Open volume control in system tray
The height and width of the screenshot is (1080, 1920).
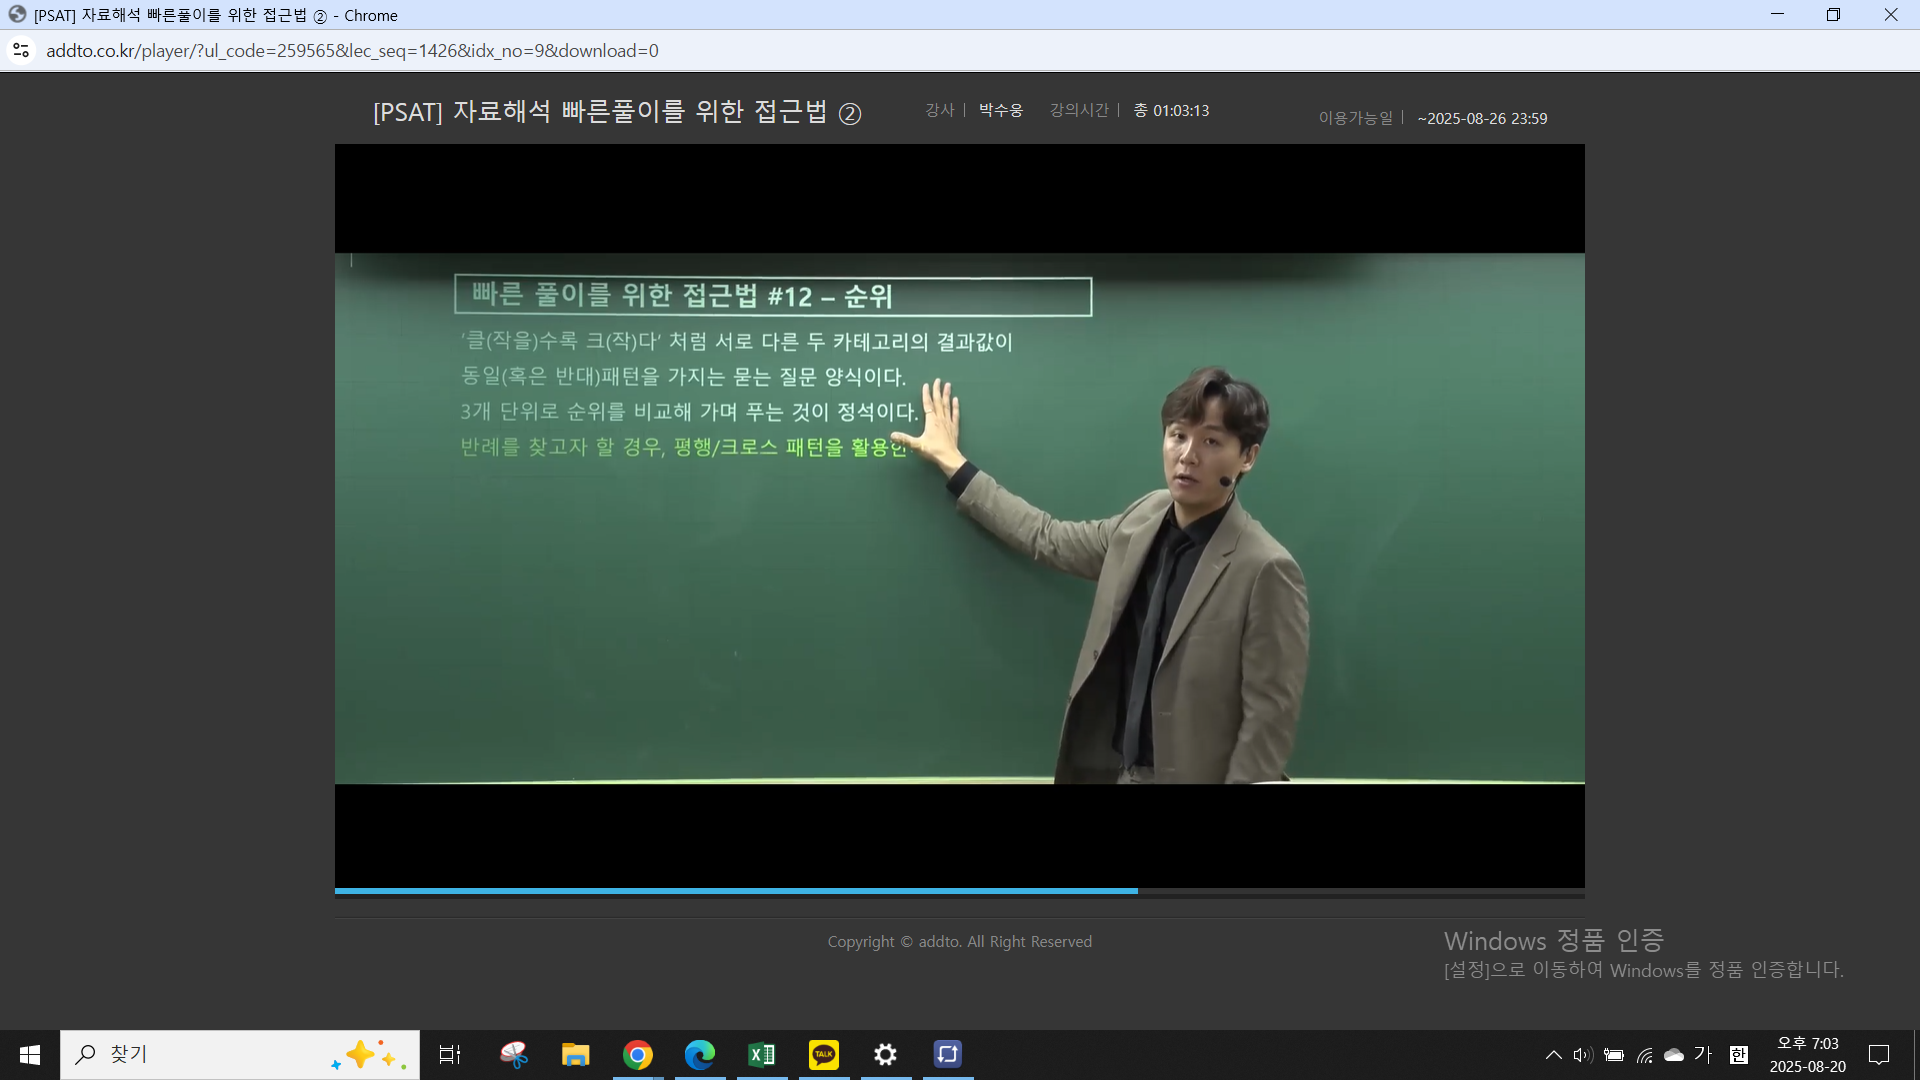(x=1582, y=1055)
